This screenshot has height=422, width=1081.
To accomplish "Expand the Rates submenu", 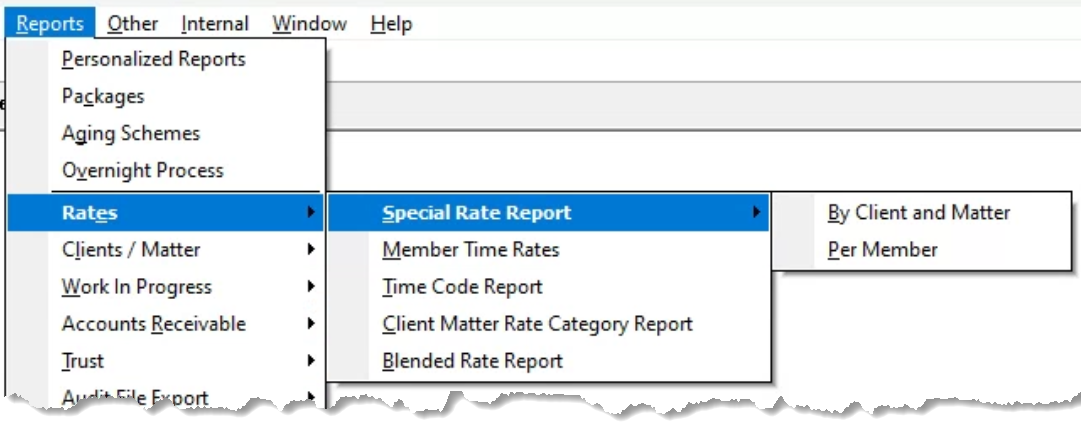I will pyautogui.click(x=165, y=212).
